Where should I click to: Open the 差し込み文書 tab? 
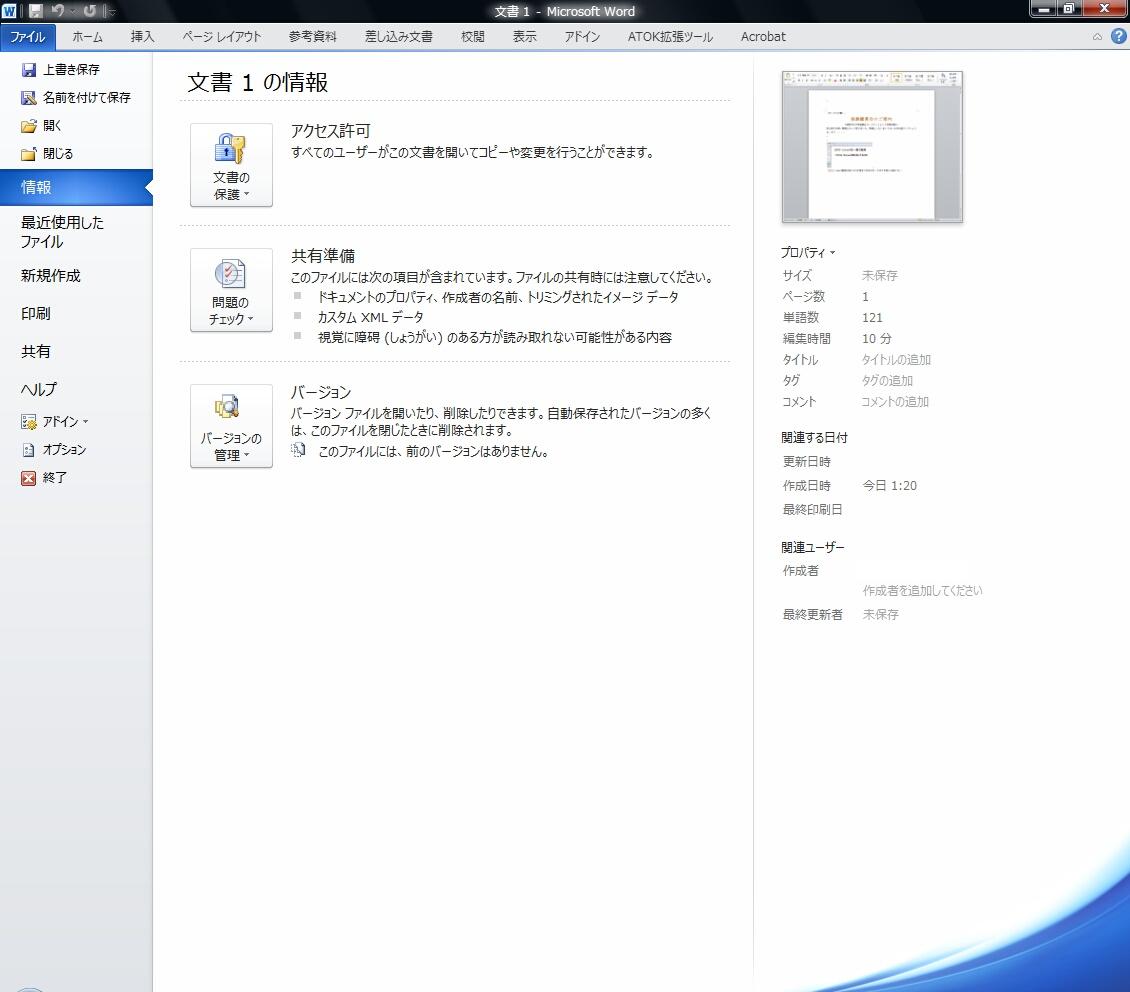tap(399, 37)
